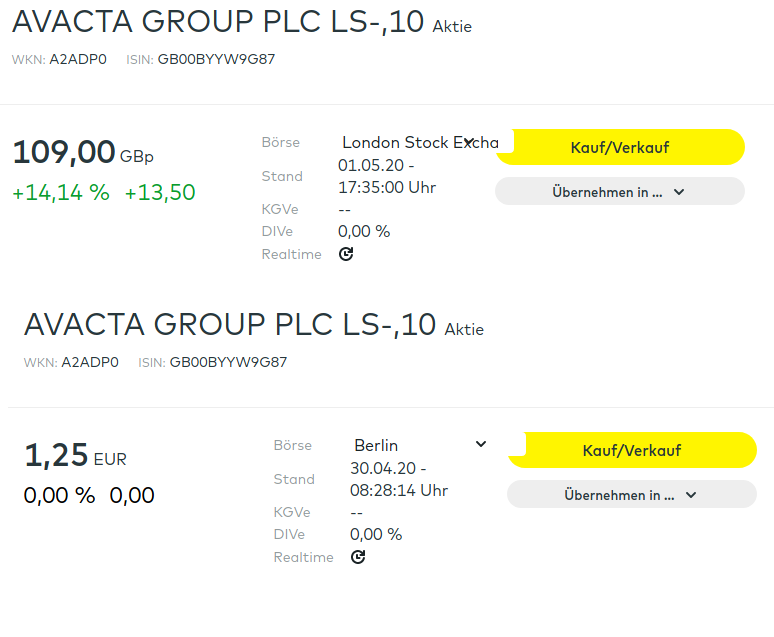The height and width of the screenshot is (637, 774).
Task: Click the Realtime refresh icon for London listing
Action: coord(346,254)
